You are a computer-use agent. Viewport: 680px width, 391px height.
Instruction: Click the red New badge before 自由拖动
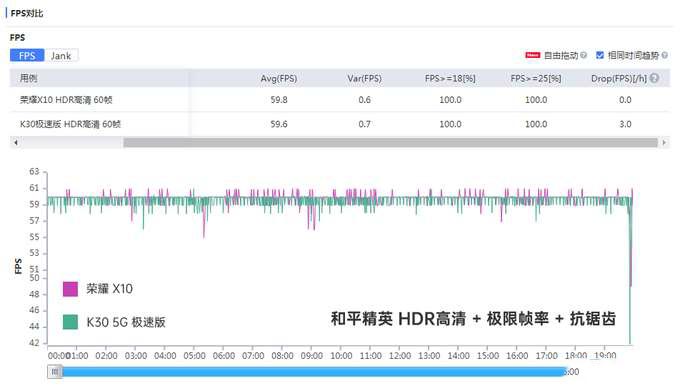pyautogui.click(x=533, y=55)
